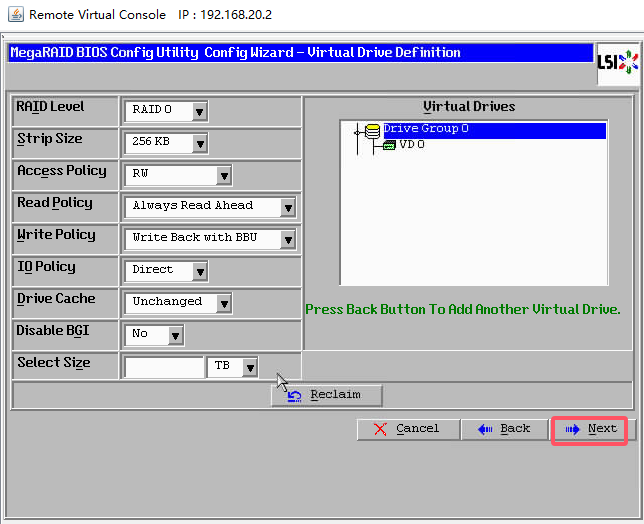Open the Disable BGI dropdown arrow
This screenshot has width=644, height=524.
click(175, 336)
